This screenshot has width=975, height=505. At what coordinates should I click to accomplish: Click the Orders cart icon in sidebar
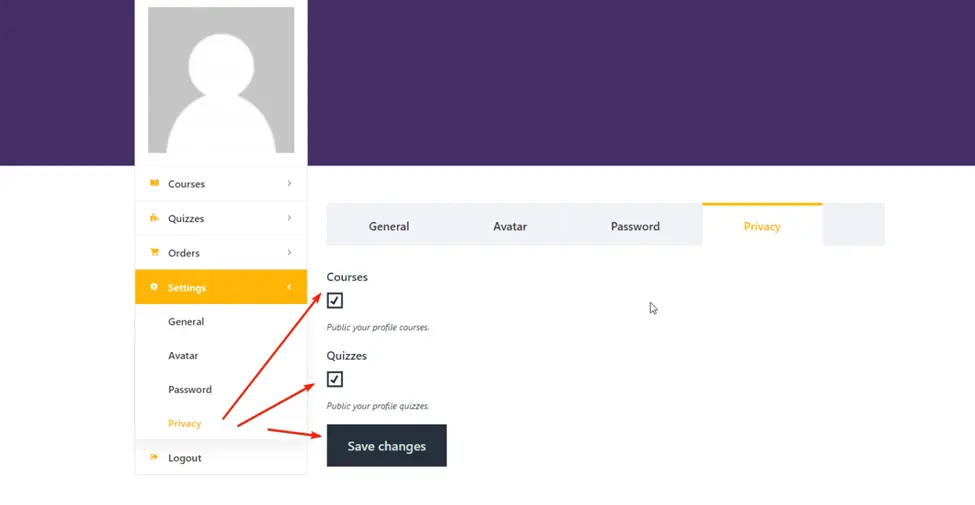154,252
